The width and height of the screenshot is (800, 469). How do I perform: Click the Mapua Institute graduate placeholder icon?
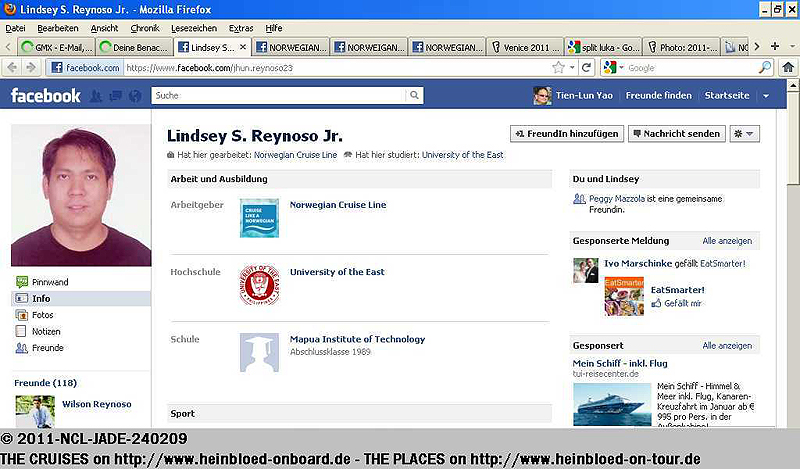click(x=259, y=352)
